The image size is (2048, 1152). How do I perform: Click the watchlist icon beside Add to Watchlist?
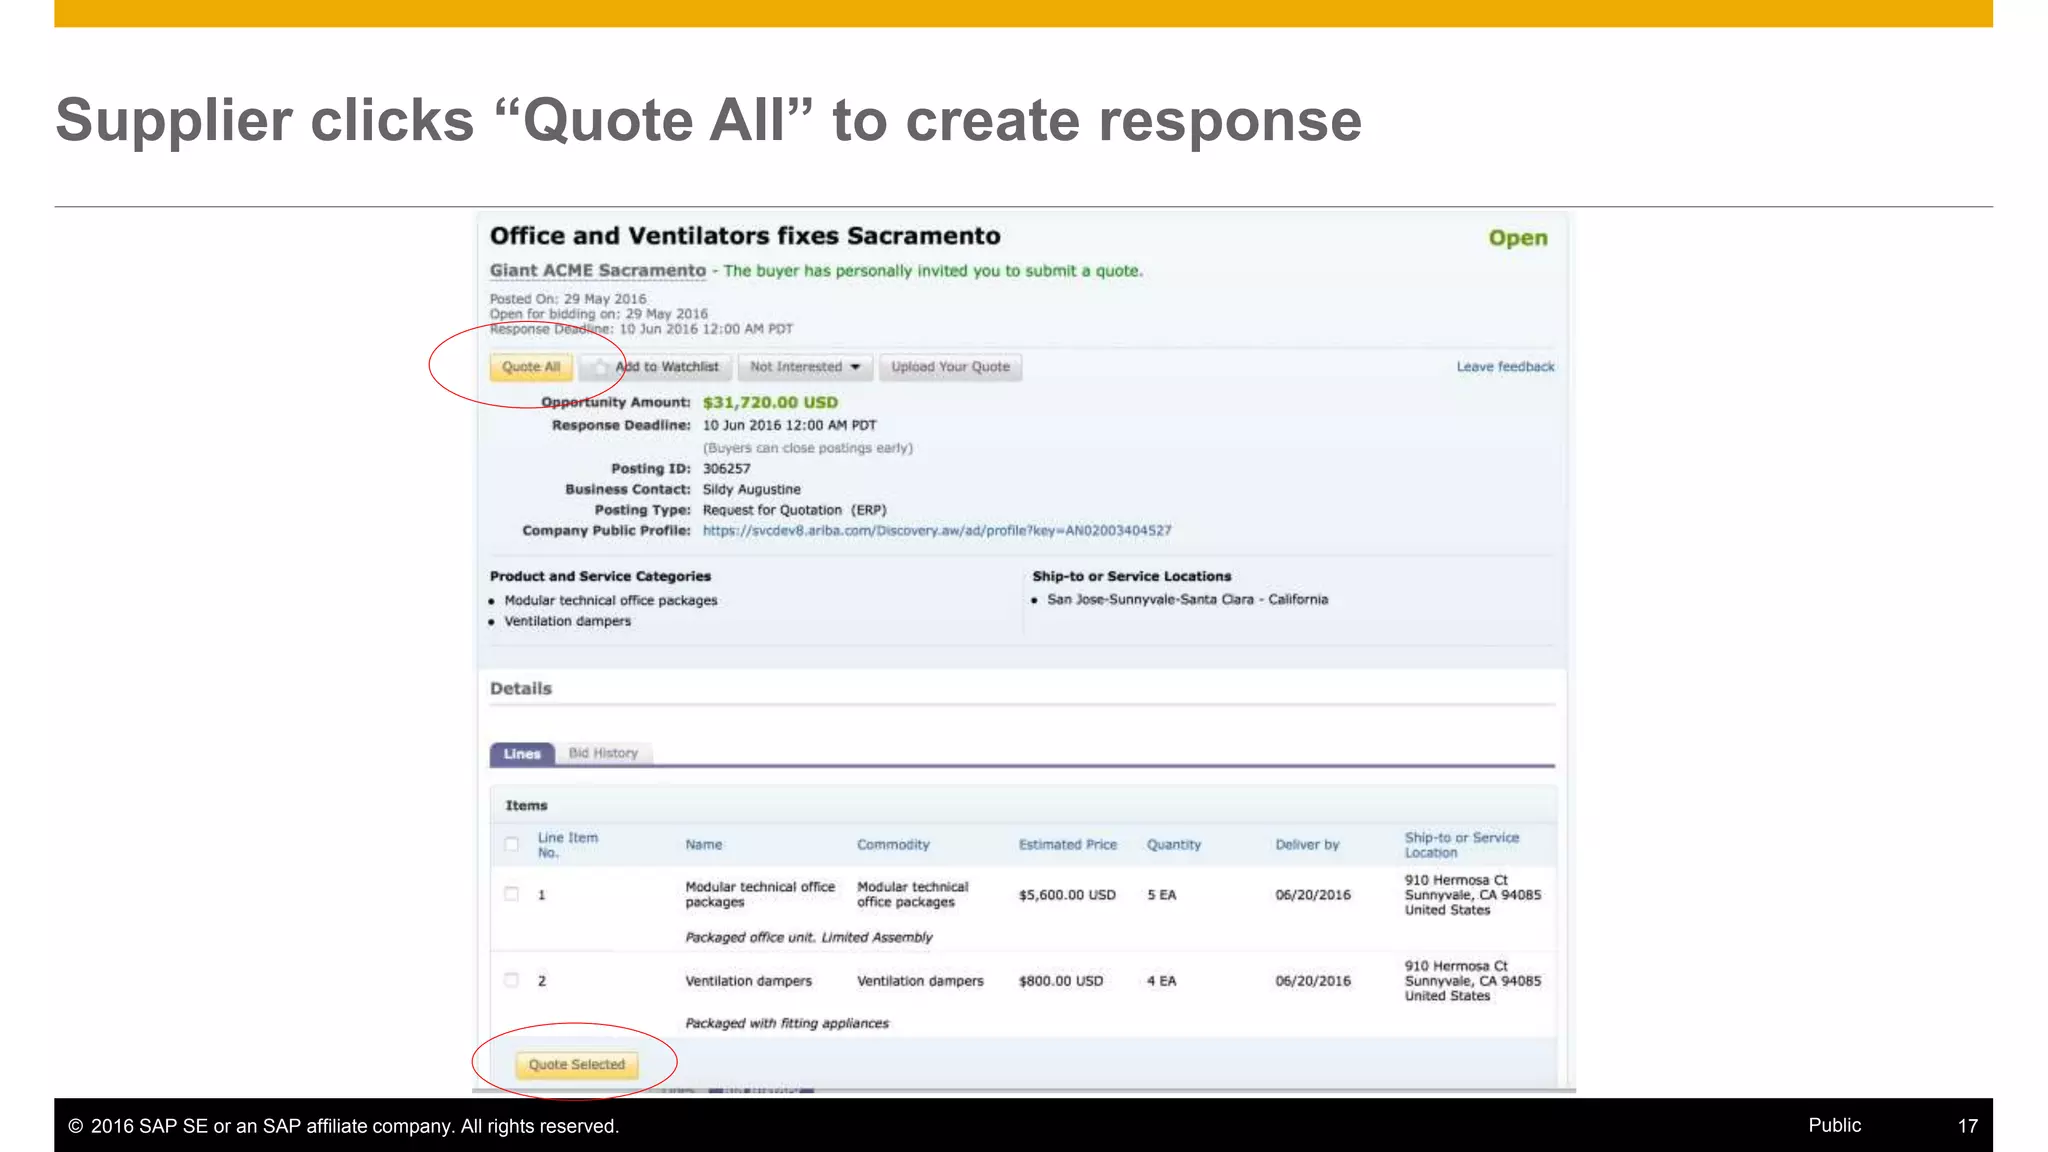(x=600, y=368)
